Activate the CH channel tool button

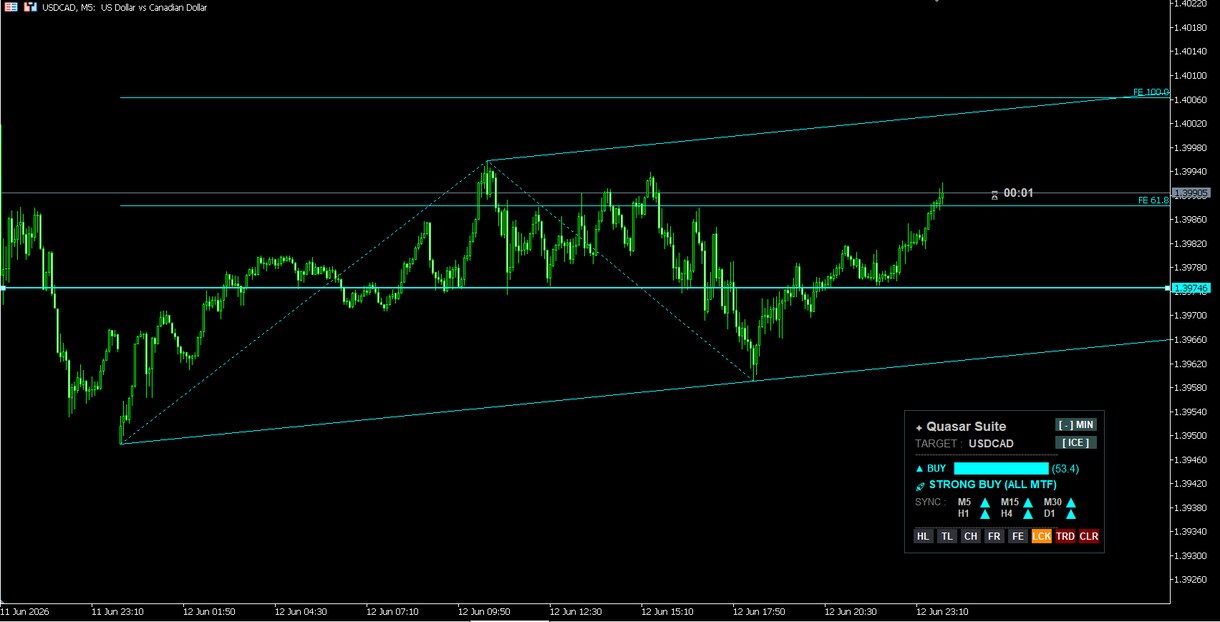970,536
